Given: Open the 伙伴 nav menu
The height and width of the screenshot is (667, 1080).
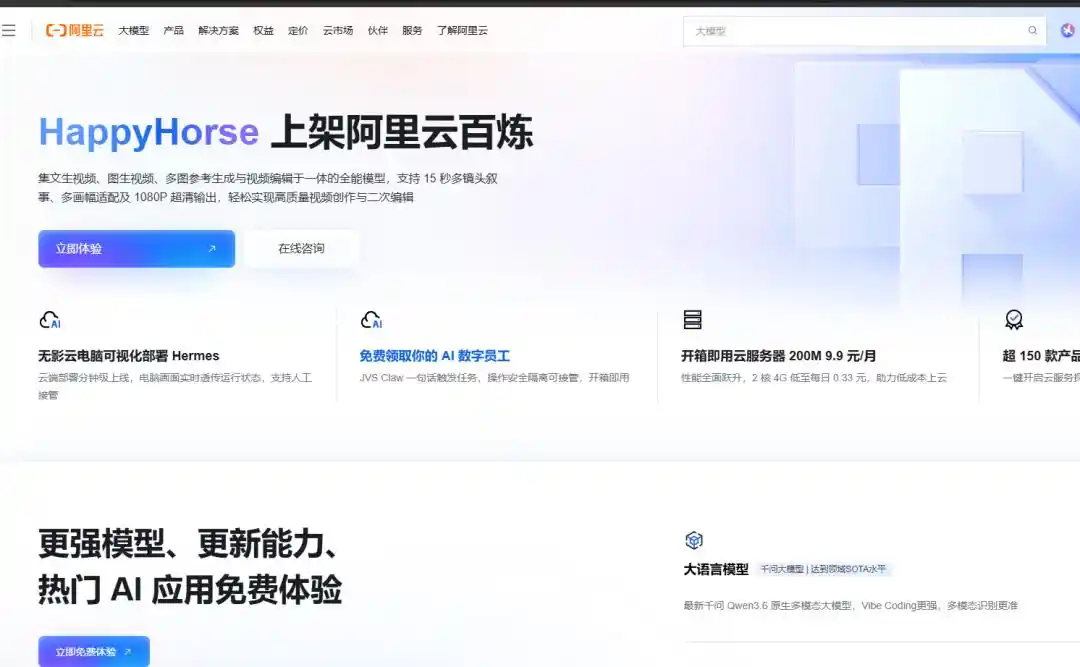Looking at the screenshot, I should (377, 30).
